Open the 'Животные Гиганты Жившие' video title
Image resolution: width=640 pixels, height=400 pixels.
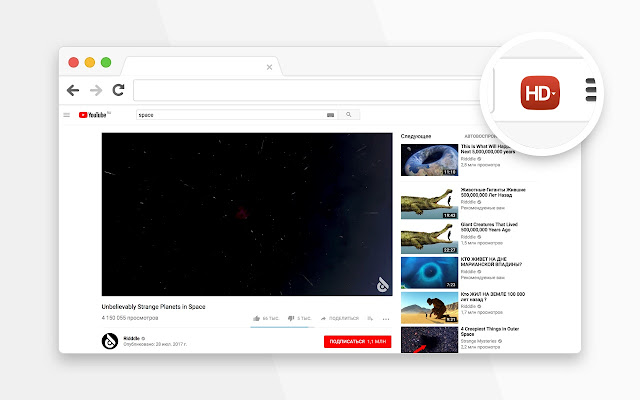click(493, 192)
